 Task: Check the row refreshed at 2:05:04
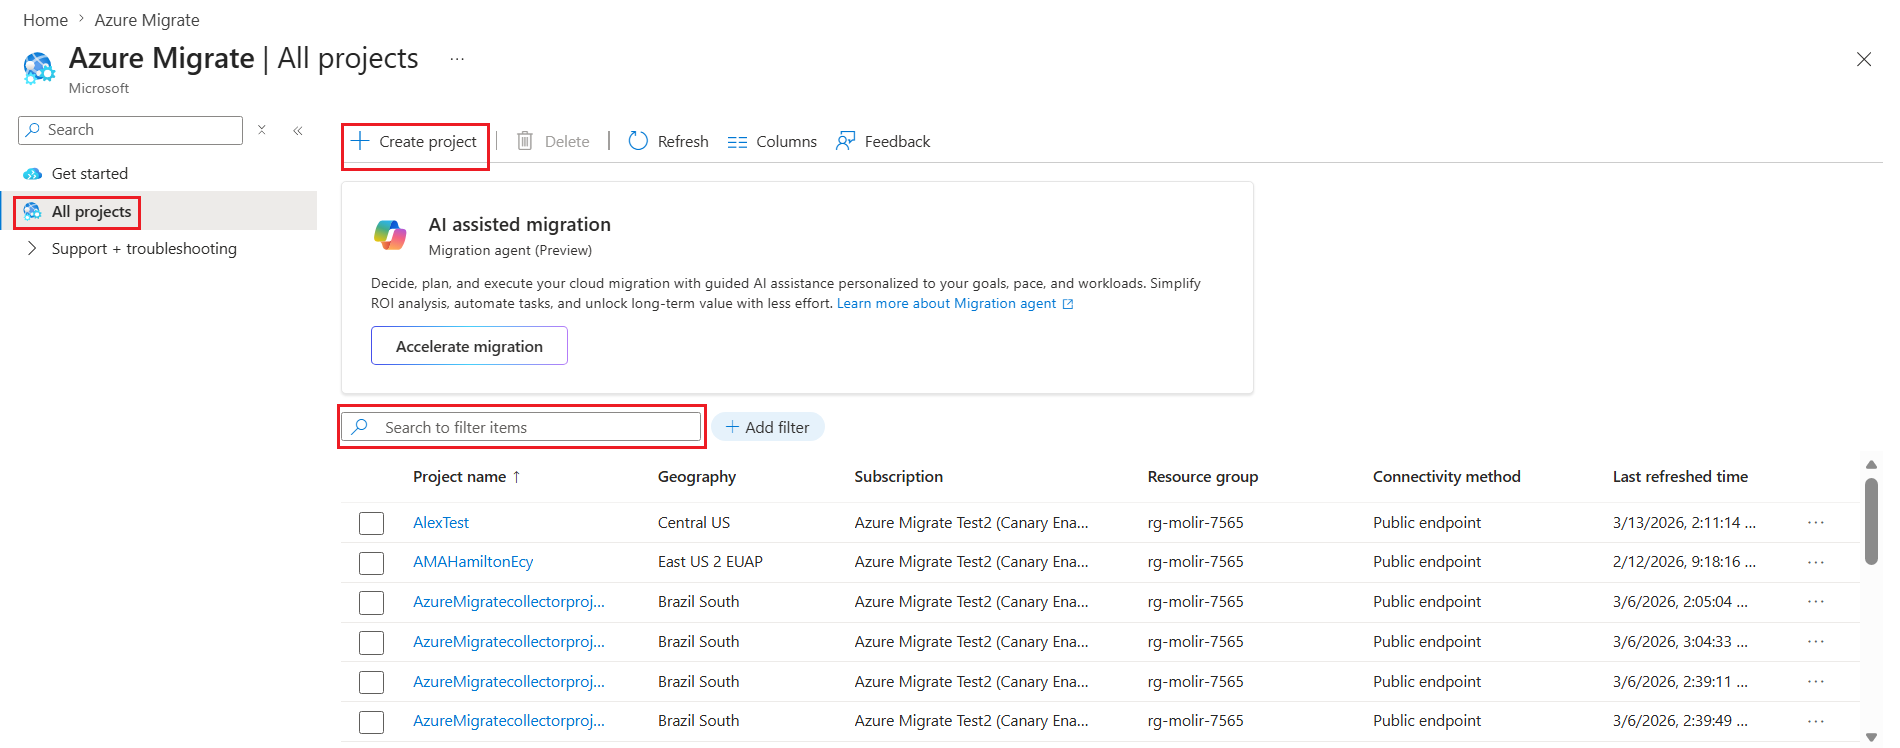pos(371,603)
